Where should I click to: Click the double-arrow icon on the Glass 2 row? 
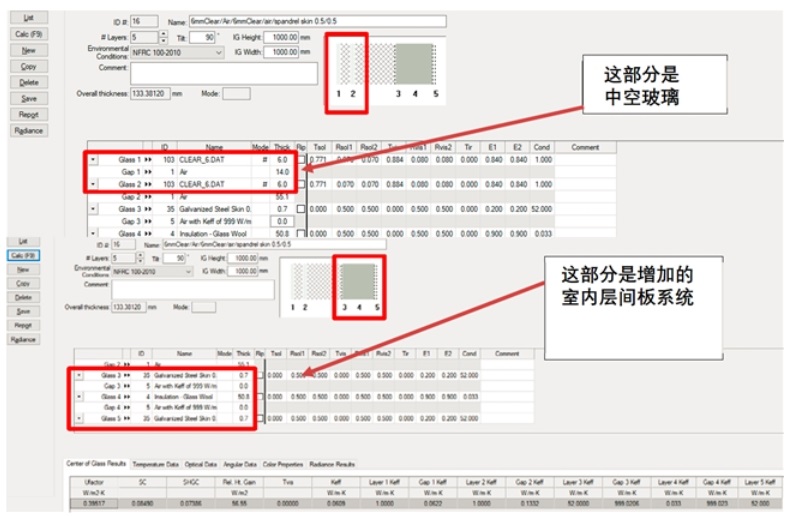tap(149, 184)
